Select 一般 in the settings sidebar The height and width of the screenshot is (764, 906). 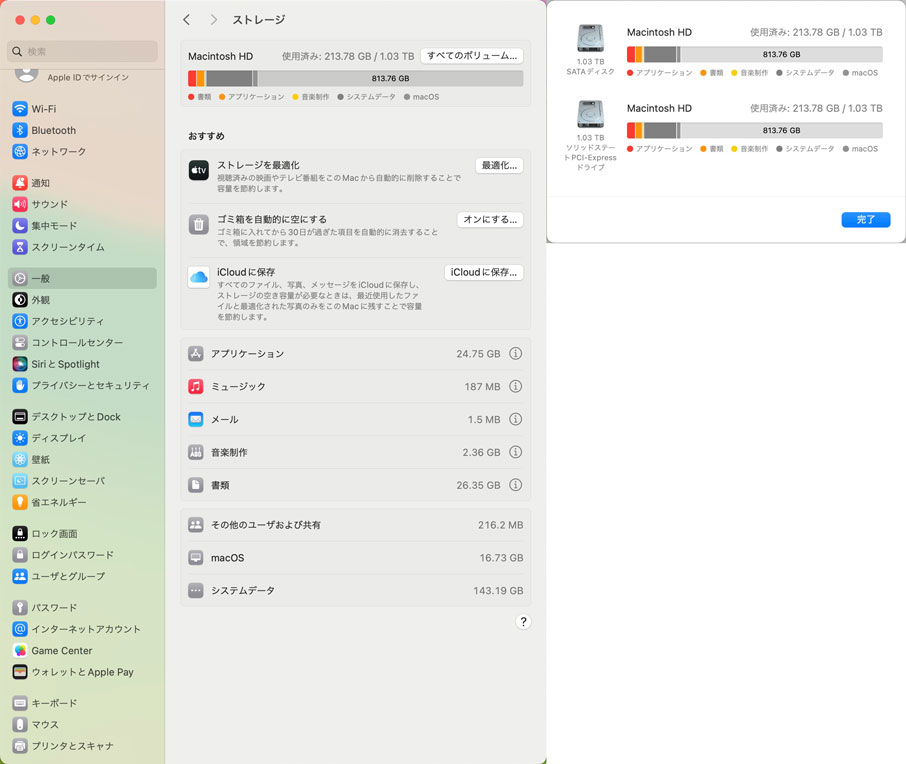pos(82,278)
